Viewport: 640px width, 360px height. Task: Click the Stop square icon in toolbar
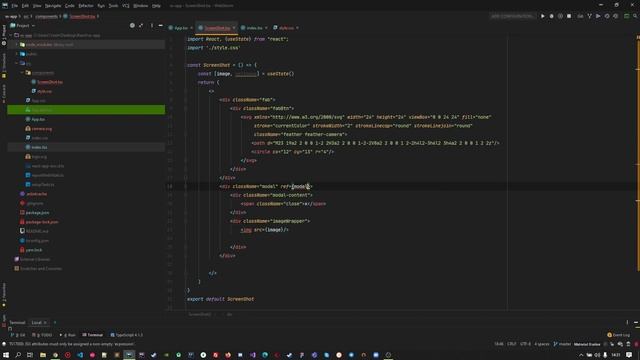coord(569,16)
